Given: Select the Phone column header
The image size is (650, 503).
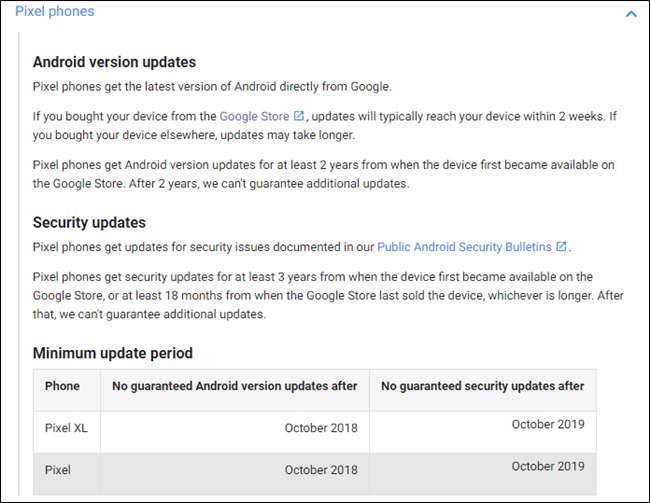Looking at the screenshot, I should pos(62,387).
